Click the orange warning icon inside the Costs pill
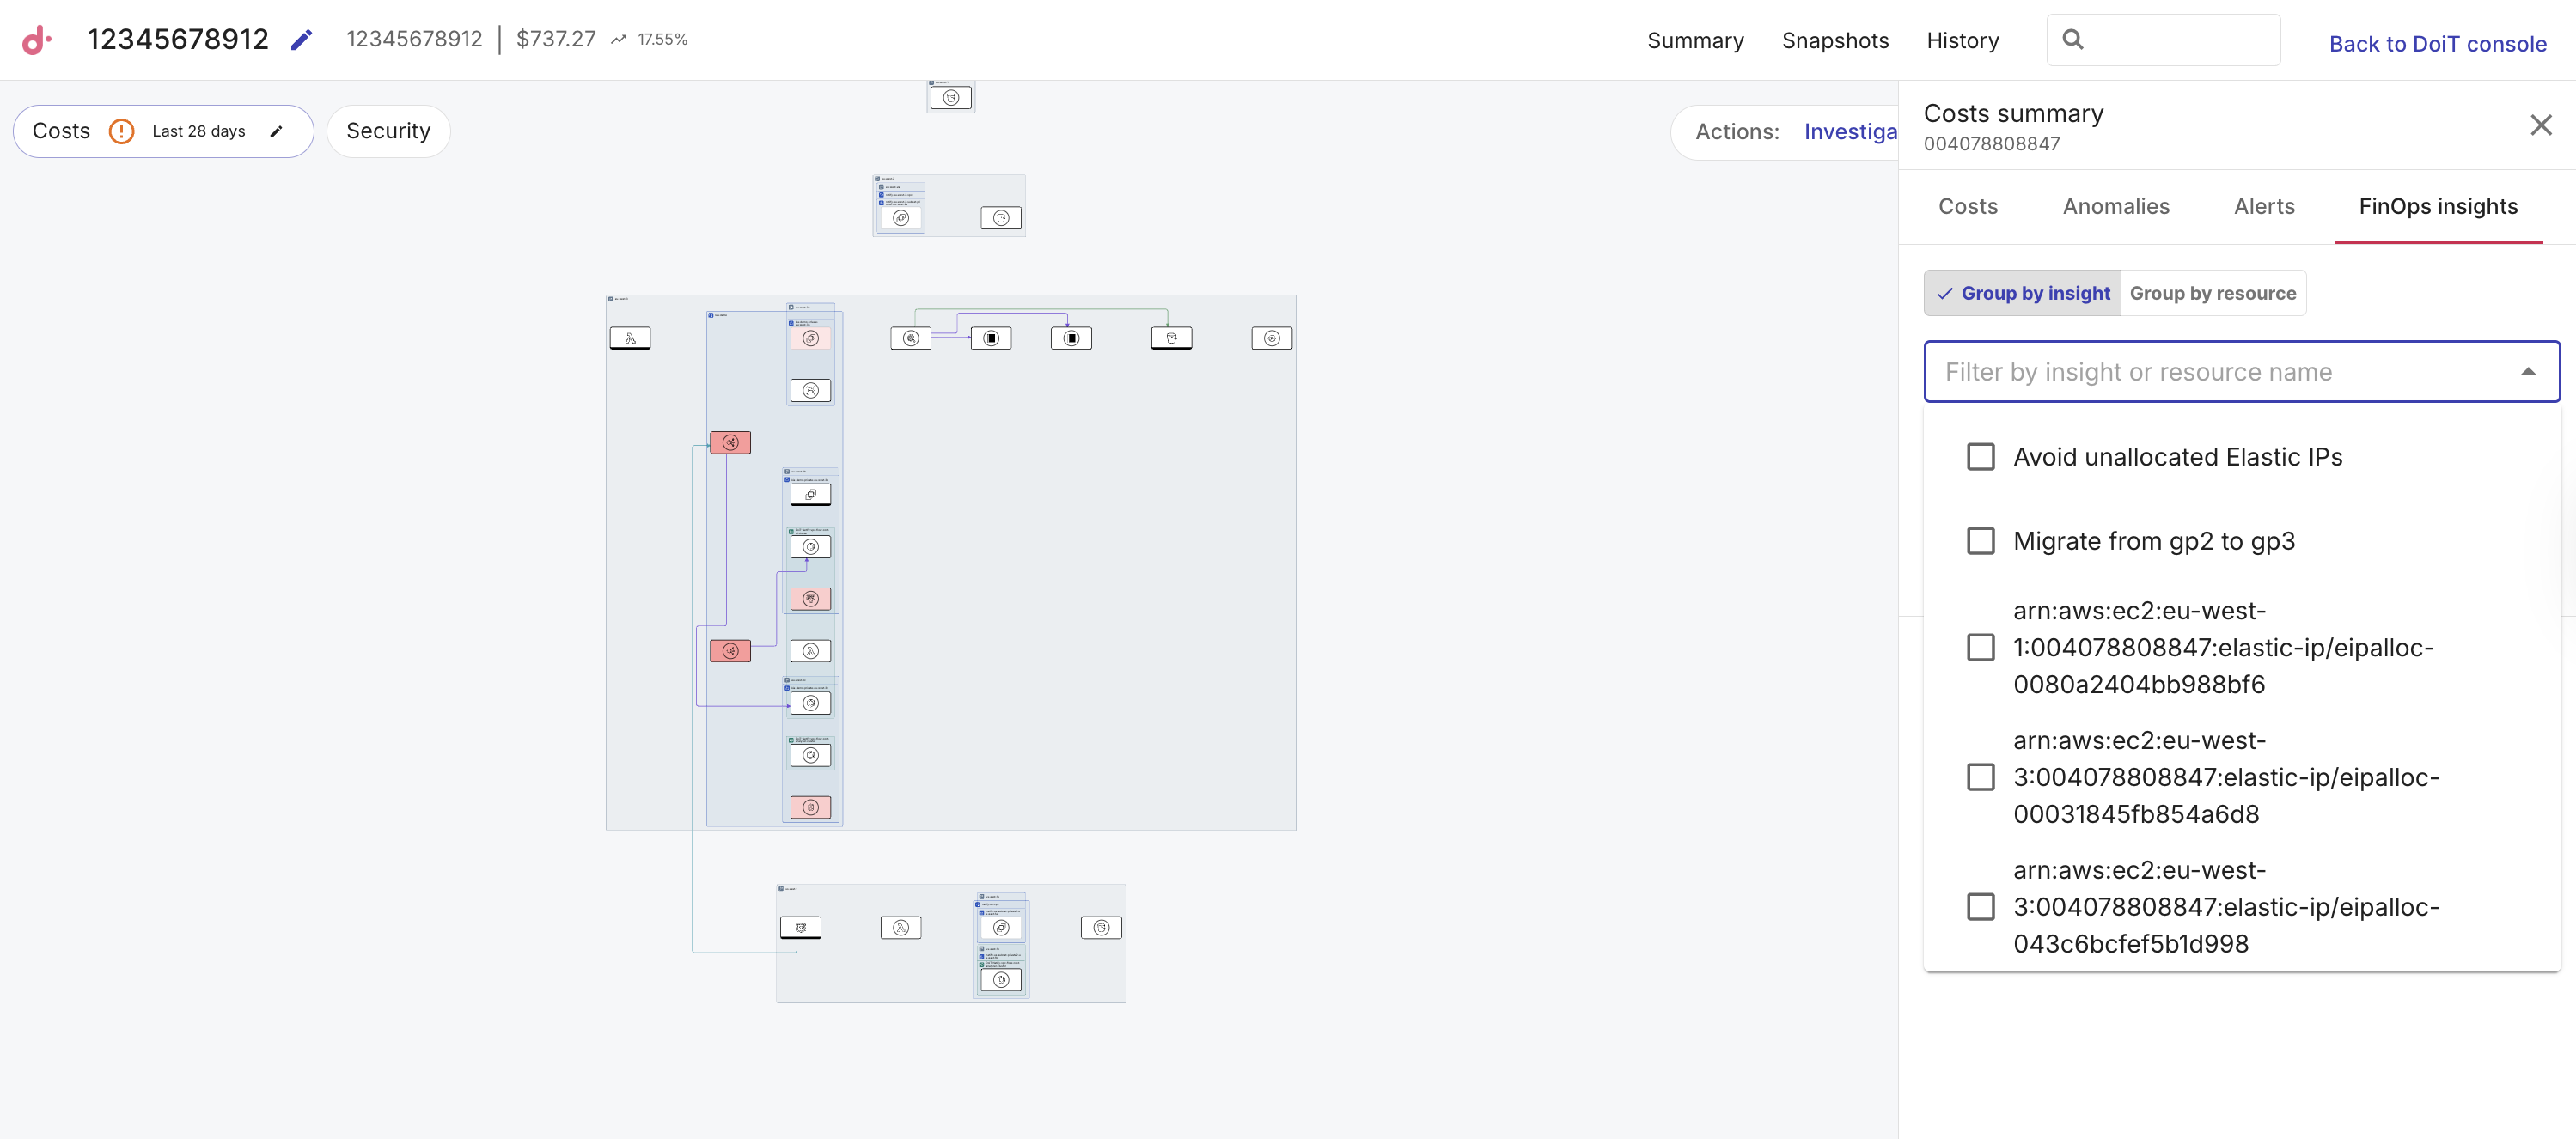The image size is (2576, 1139). [121, 131]
